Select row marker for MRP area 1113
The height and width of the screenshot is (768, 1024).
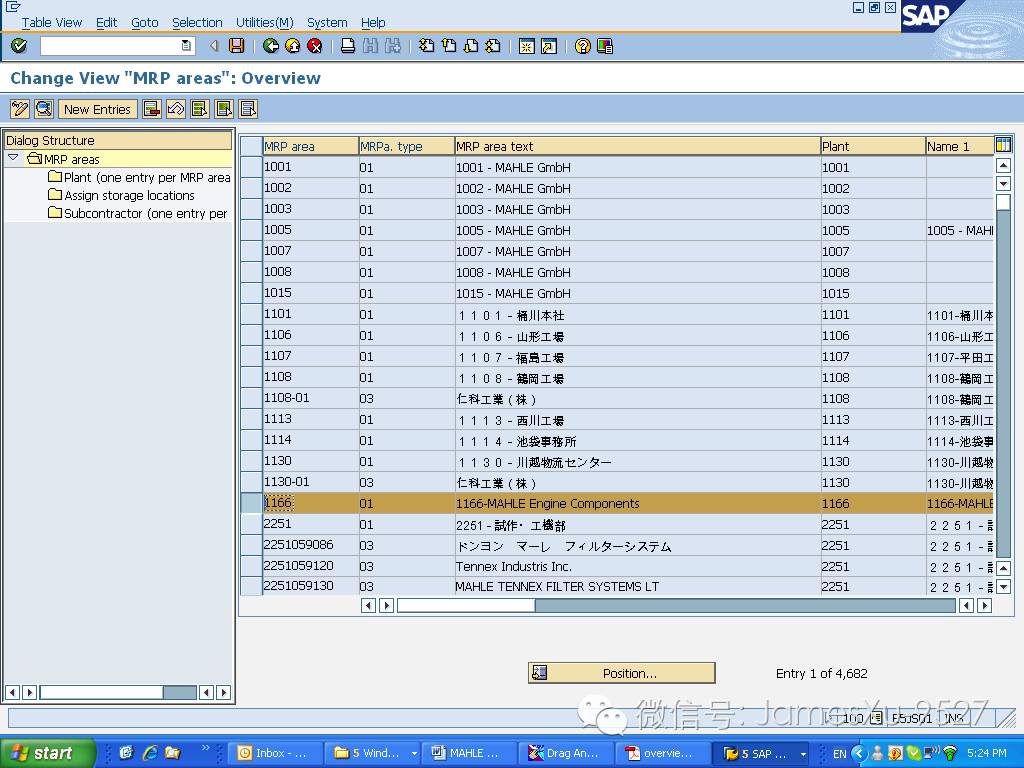click(251, 419)
